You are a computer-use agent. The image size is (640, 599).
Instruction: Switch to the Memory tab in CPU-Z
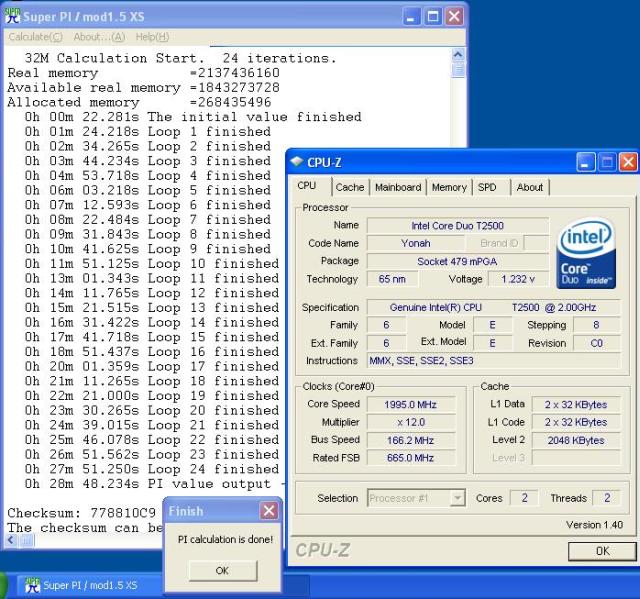pyautogui.click(x=449, y=187)
